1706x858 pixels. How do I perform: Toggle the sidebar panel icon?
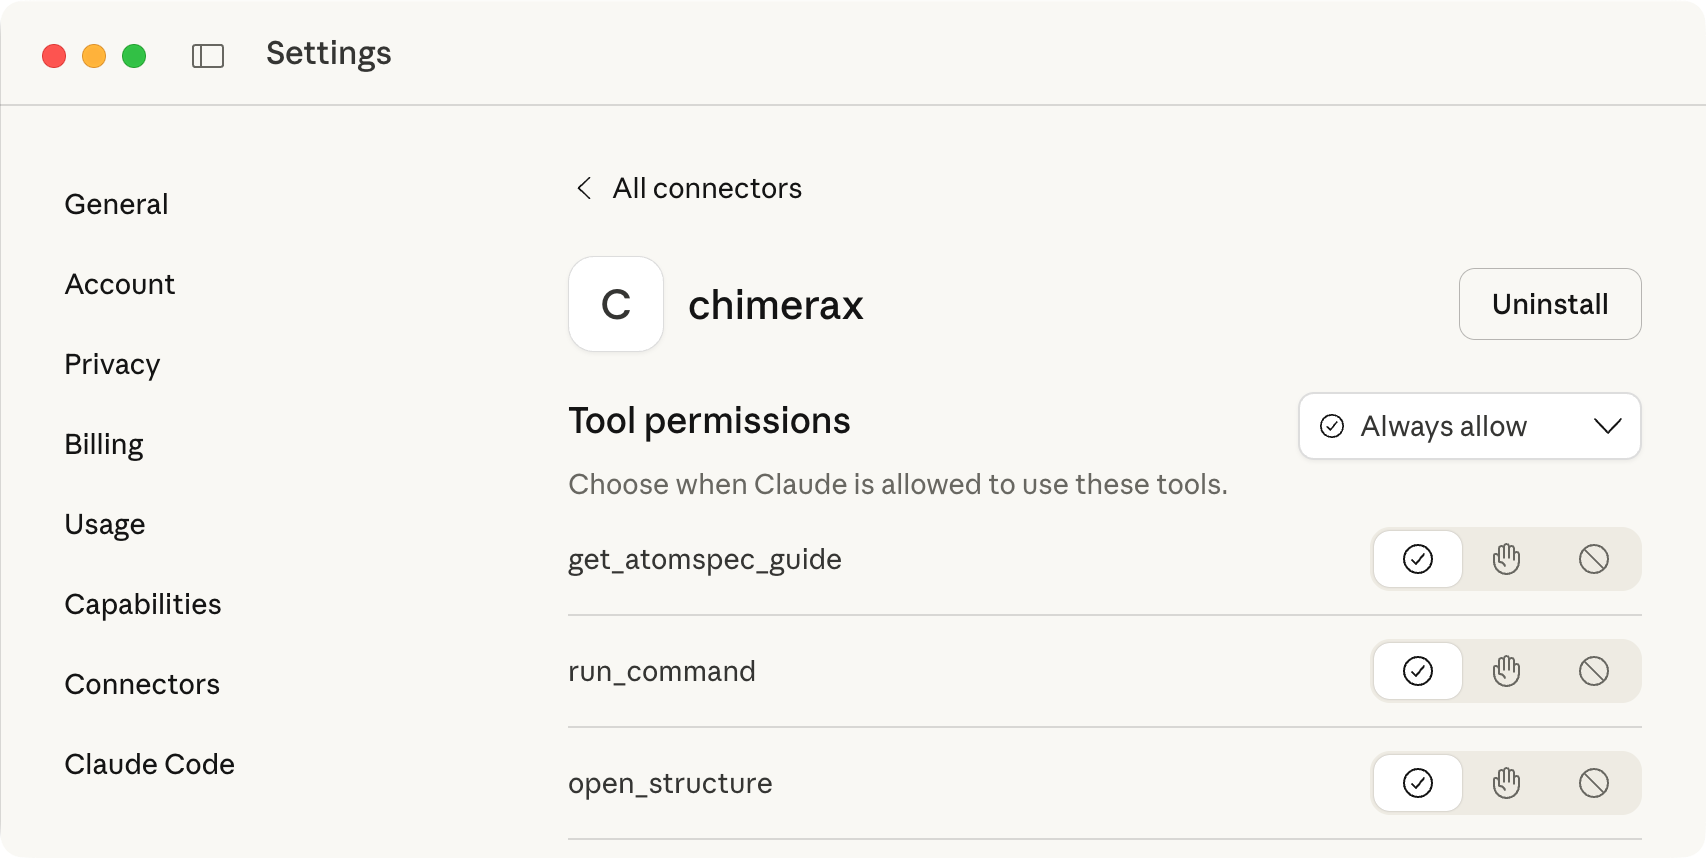(x=208, y=56)
